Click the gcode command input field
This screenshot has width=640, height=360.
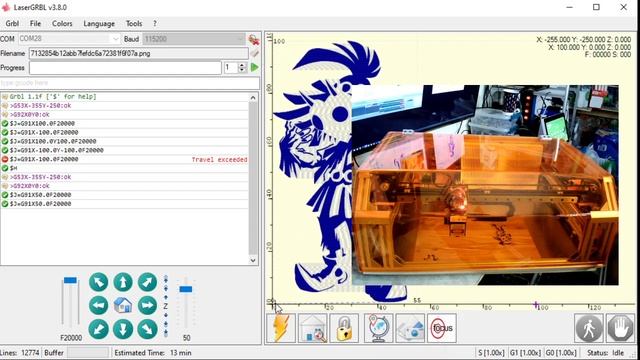coord(129,83)
